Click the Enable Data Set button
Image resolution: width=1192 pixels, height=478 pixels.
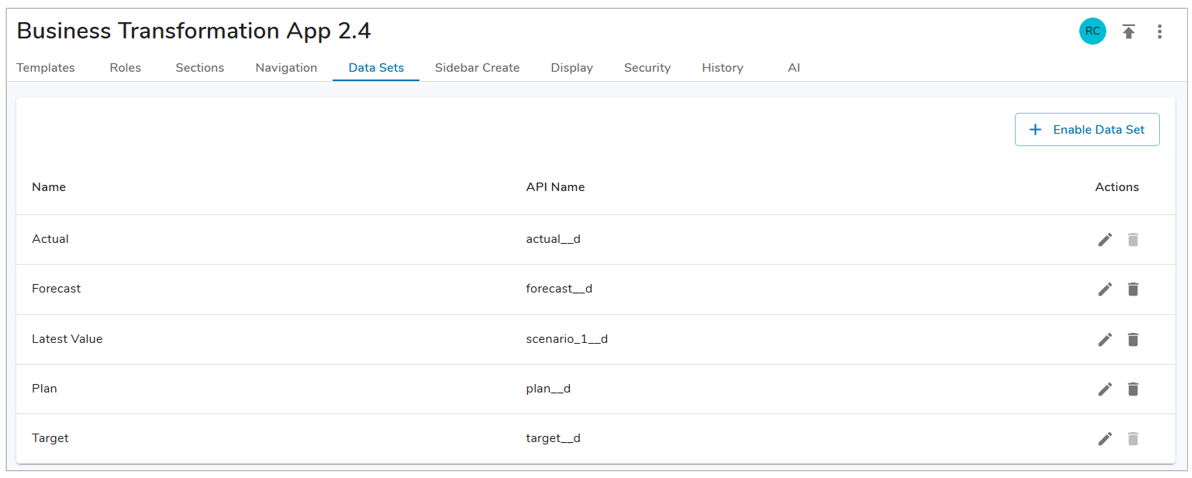[1087, 130]
